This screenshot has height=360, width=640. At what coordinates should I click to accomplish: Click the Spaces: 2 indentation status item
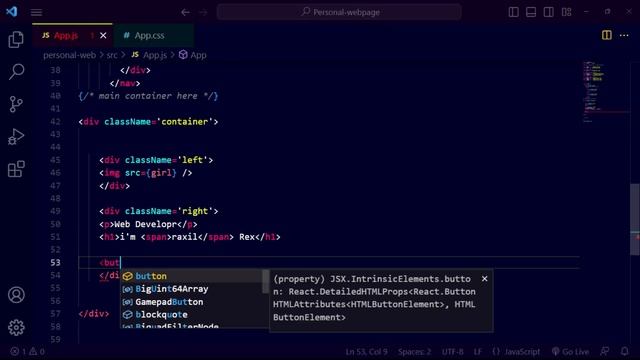(414, 351)
